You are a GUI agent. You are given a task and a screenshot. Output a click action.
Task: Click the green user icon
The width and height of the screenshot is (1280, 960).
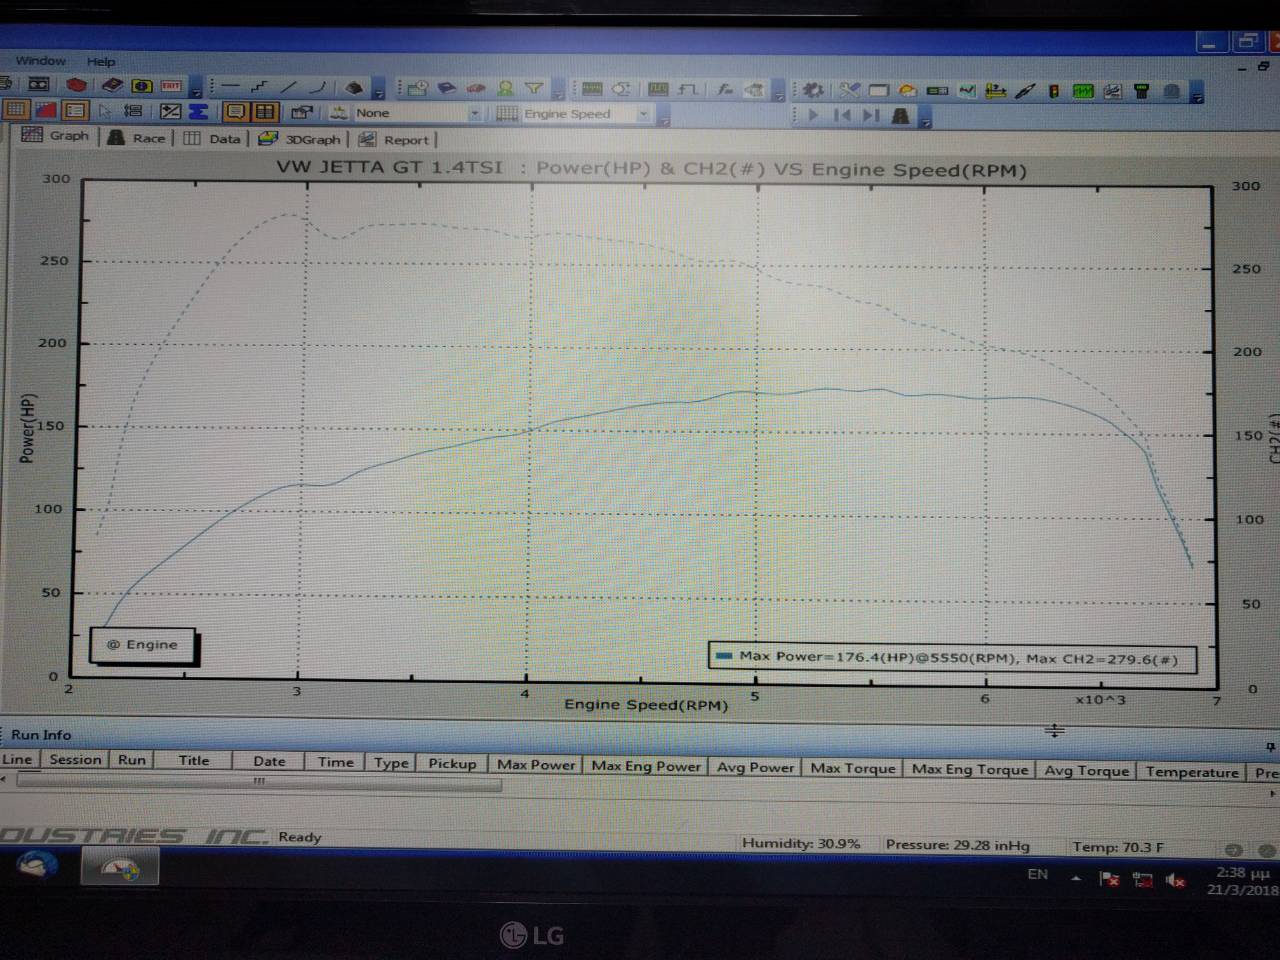tap(505, 88)
